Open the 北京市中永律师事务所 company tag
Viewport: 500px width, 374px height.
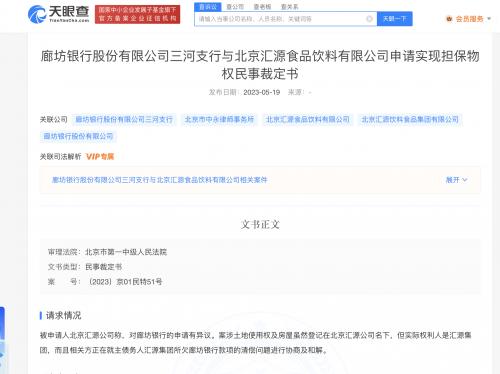(219, 119)
